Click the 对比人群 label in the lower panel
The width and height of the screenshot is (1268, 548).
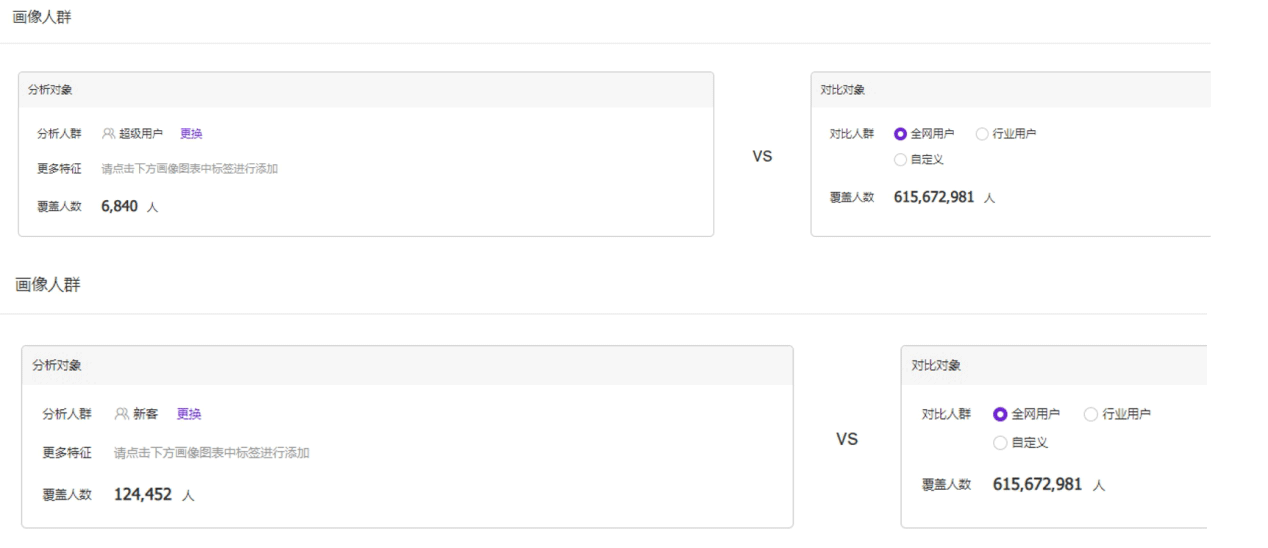click(946, 414)
